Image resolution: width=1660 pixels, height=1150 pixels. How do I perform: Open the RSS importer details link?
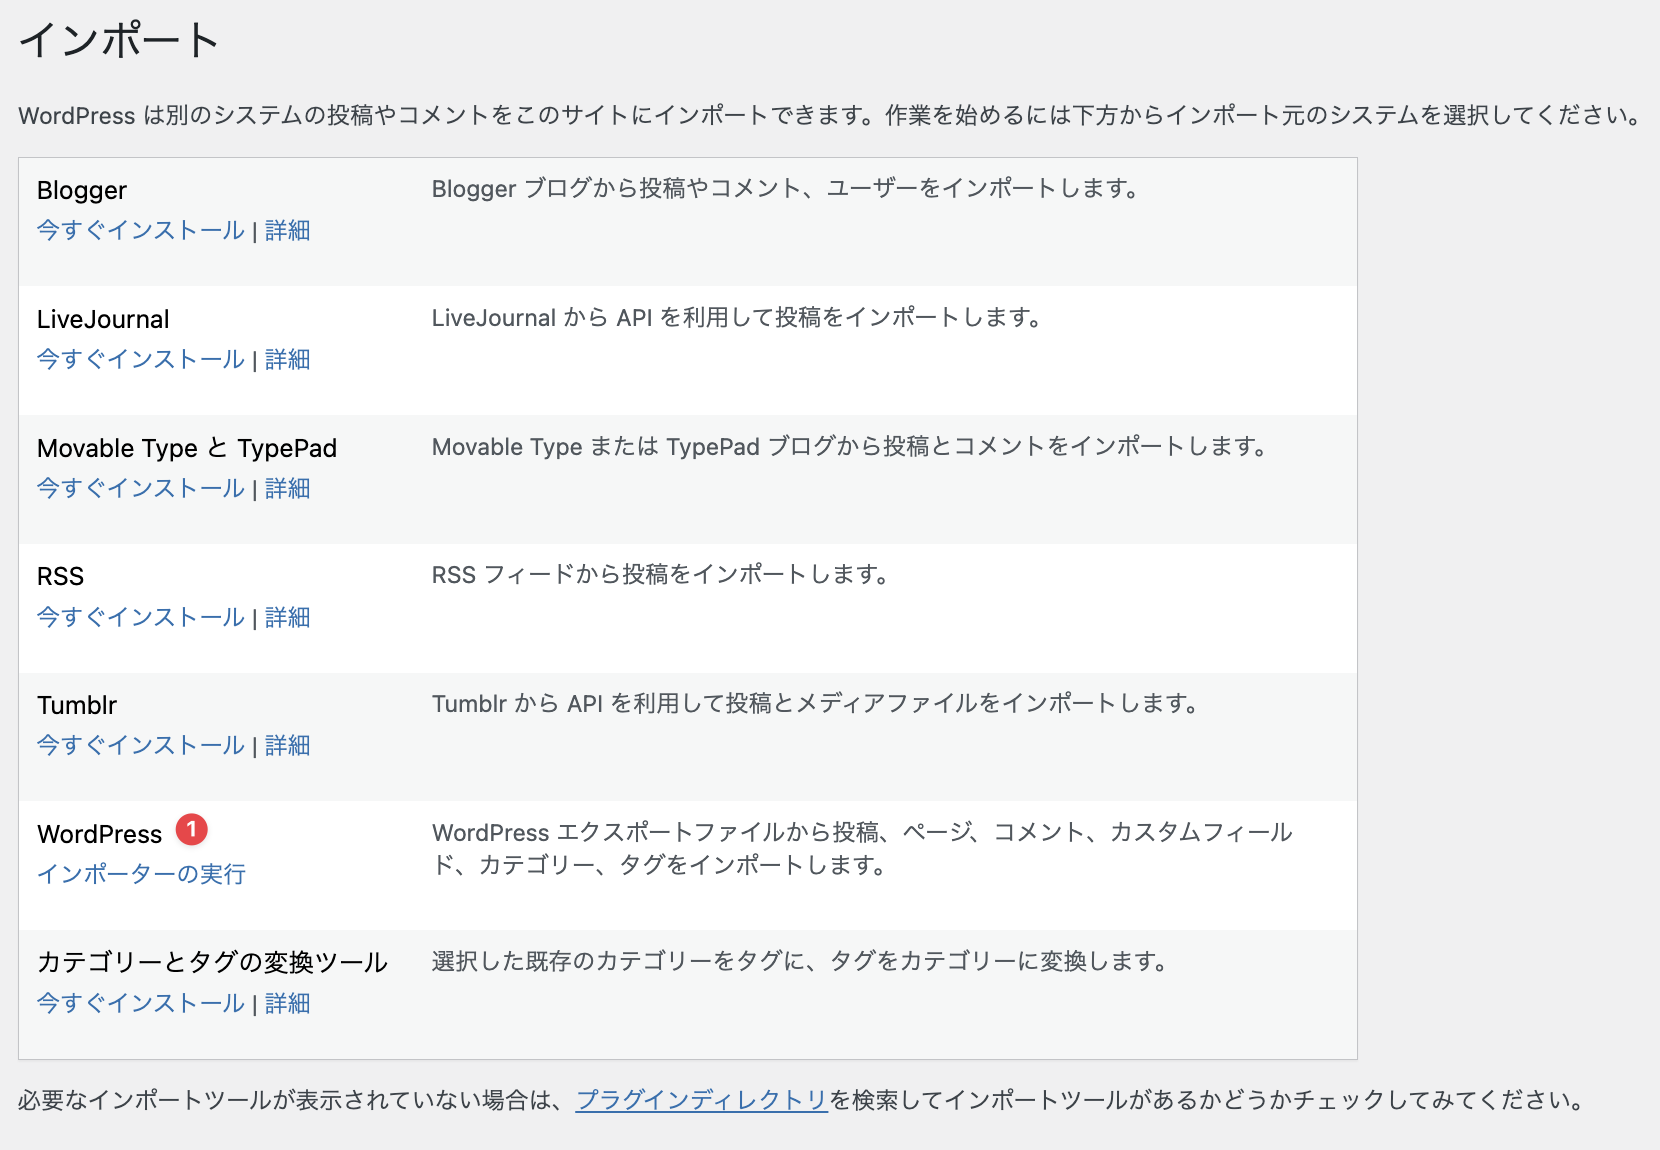click(287, 617)
